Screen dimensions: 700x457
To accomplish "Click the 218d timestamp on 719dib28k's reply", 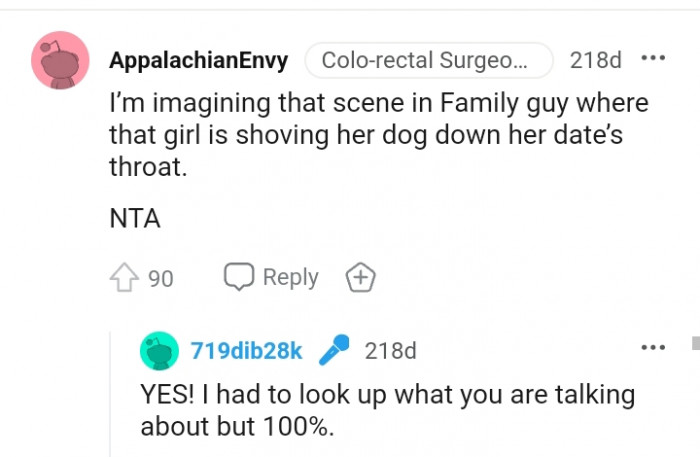I will [390, 351].
